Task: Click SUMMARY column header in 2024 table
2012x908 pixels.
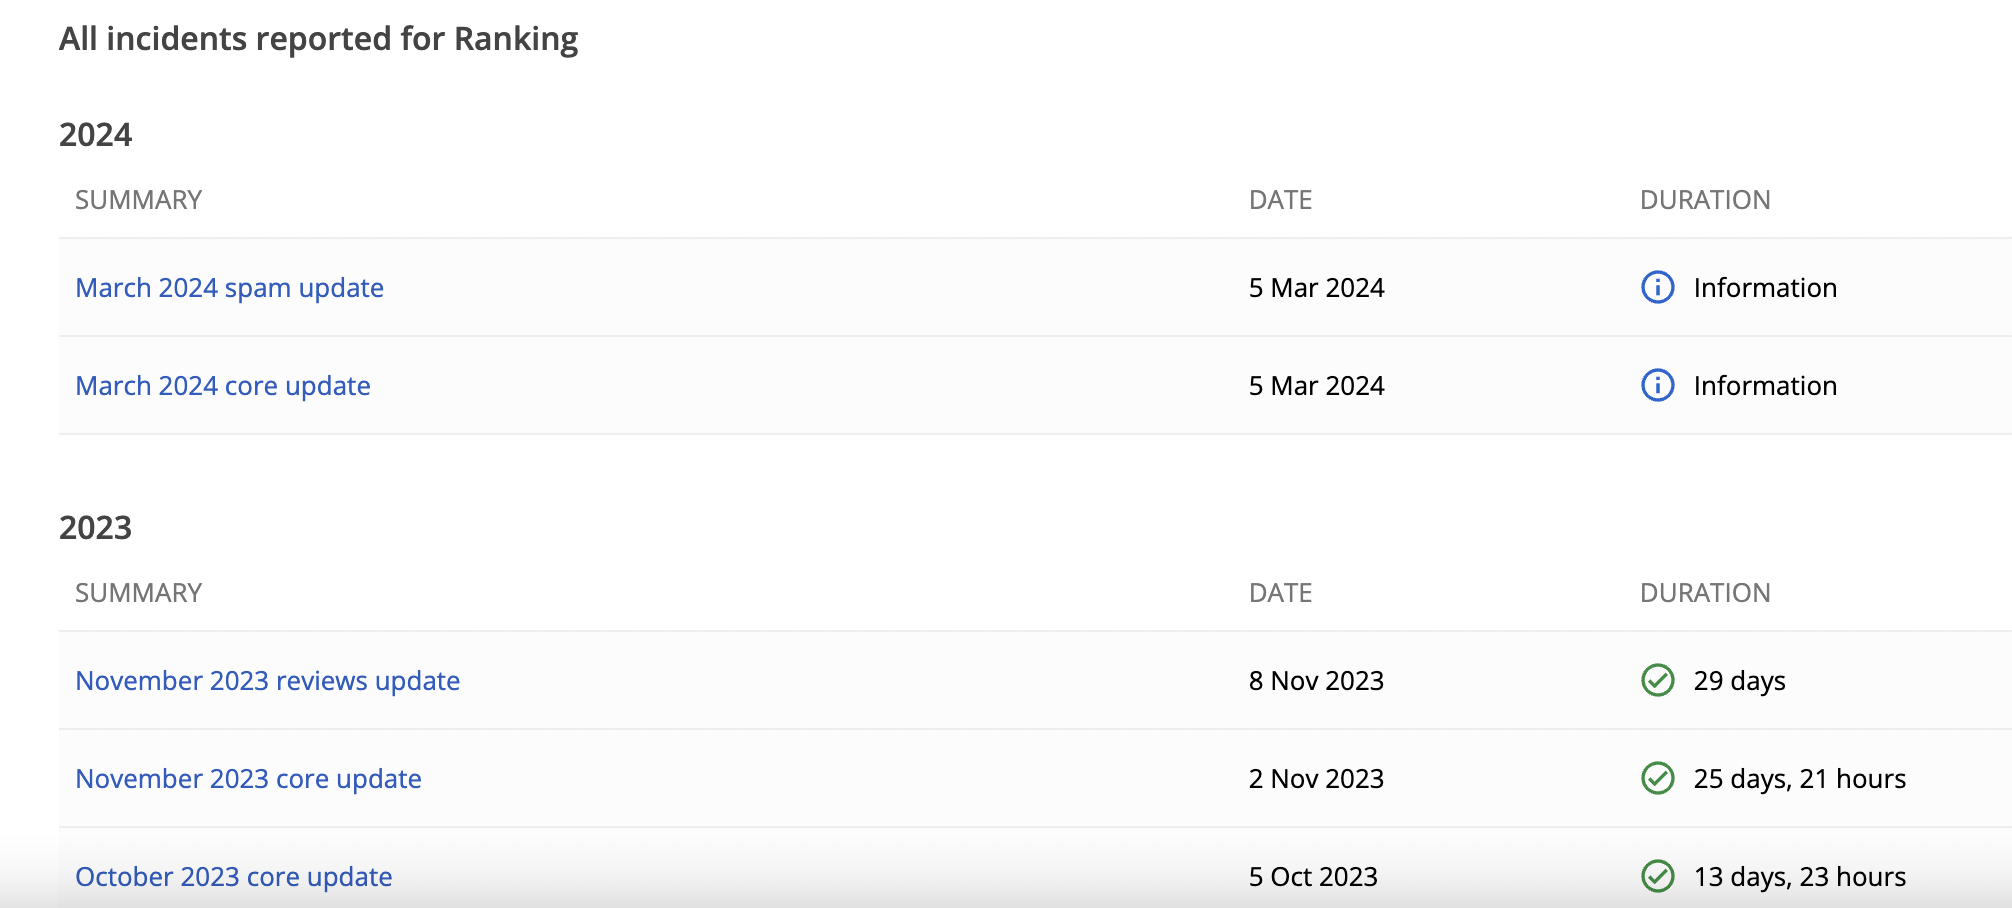Action: pyautogui.click(x=138, y=200)
